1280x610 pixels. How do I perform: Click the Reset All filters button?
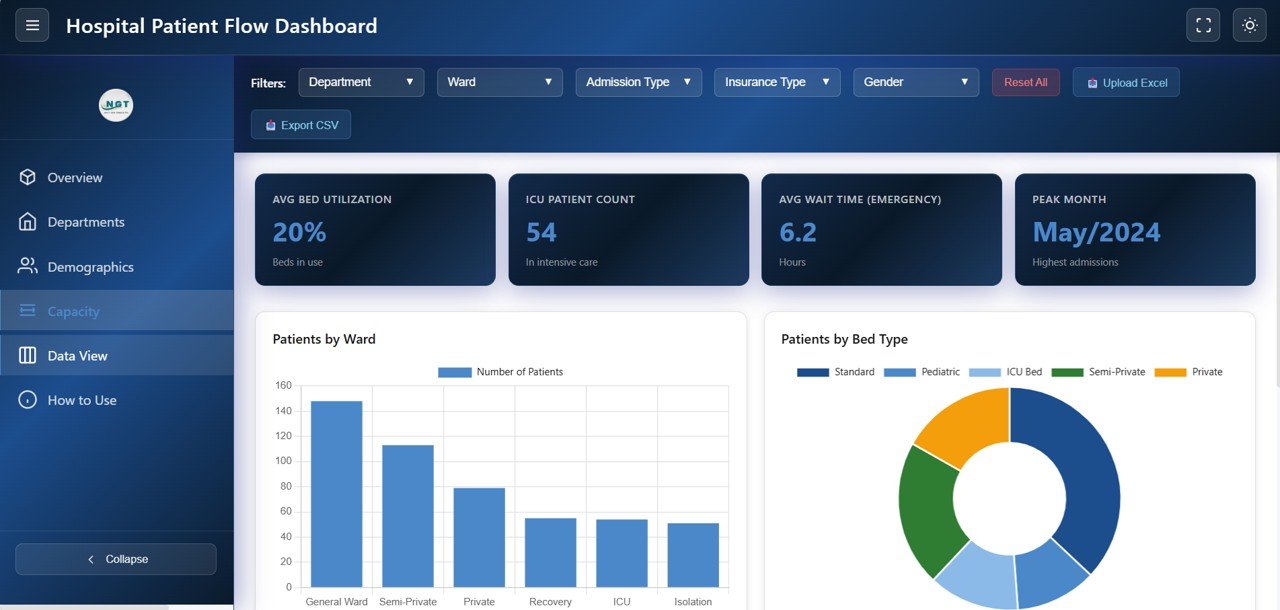[1025, 82]
